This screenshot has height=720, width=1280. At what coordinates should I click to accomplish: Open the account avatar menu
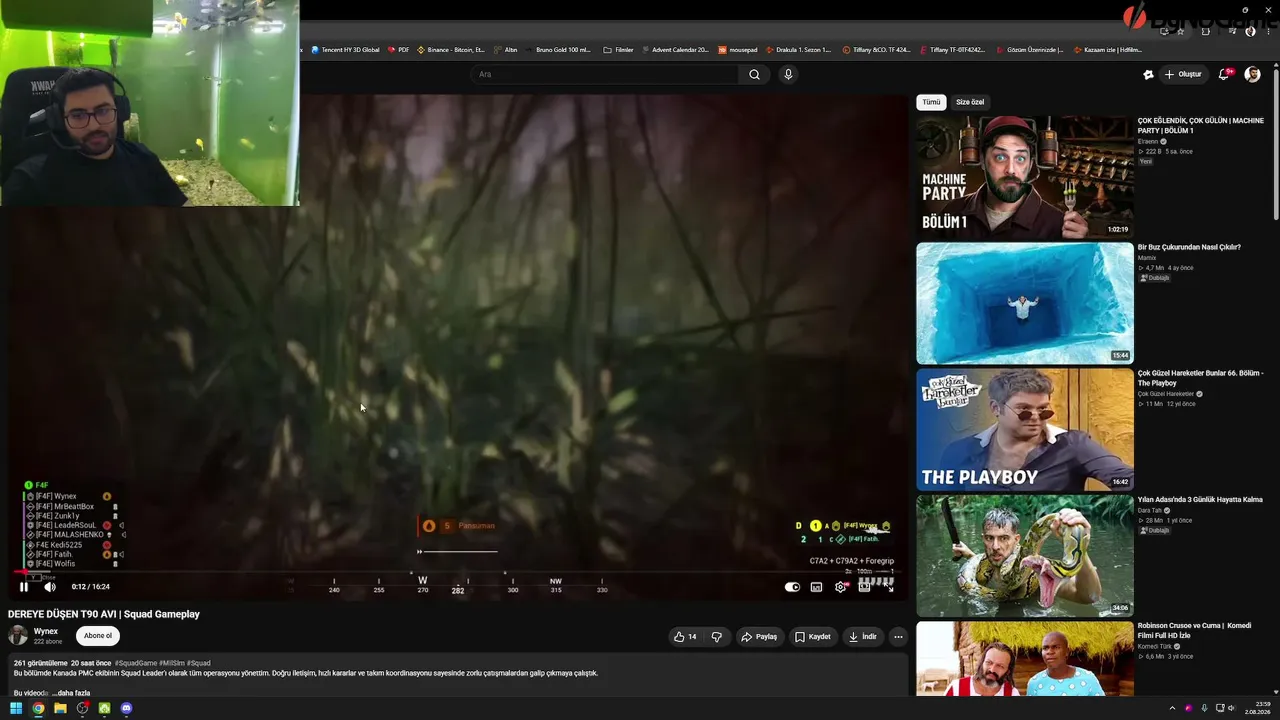1252,74
